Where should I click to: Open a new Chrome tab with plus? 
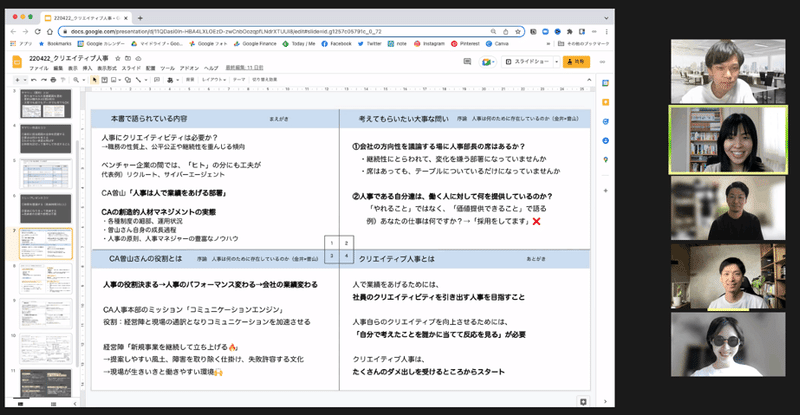pyautogui.click(x=140, y=18)
